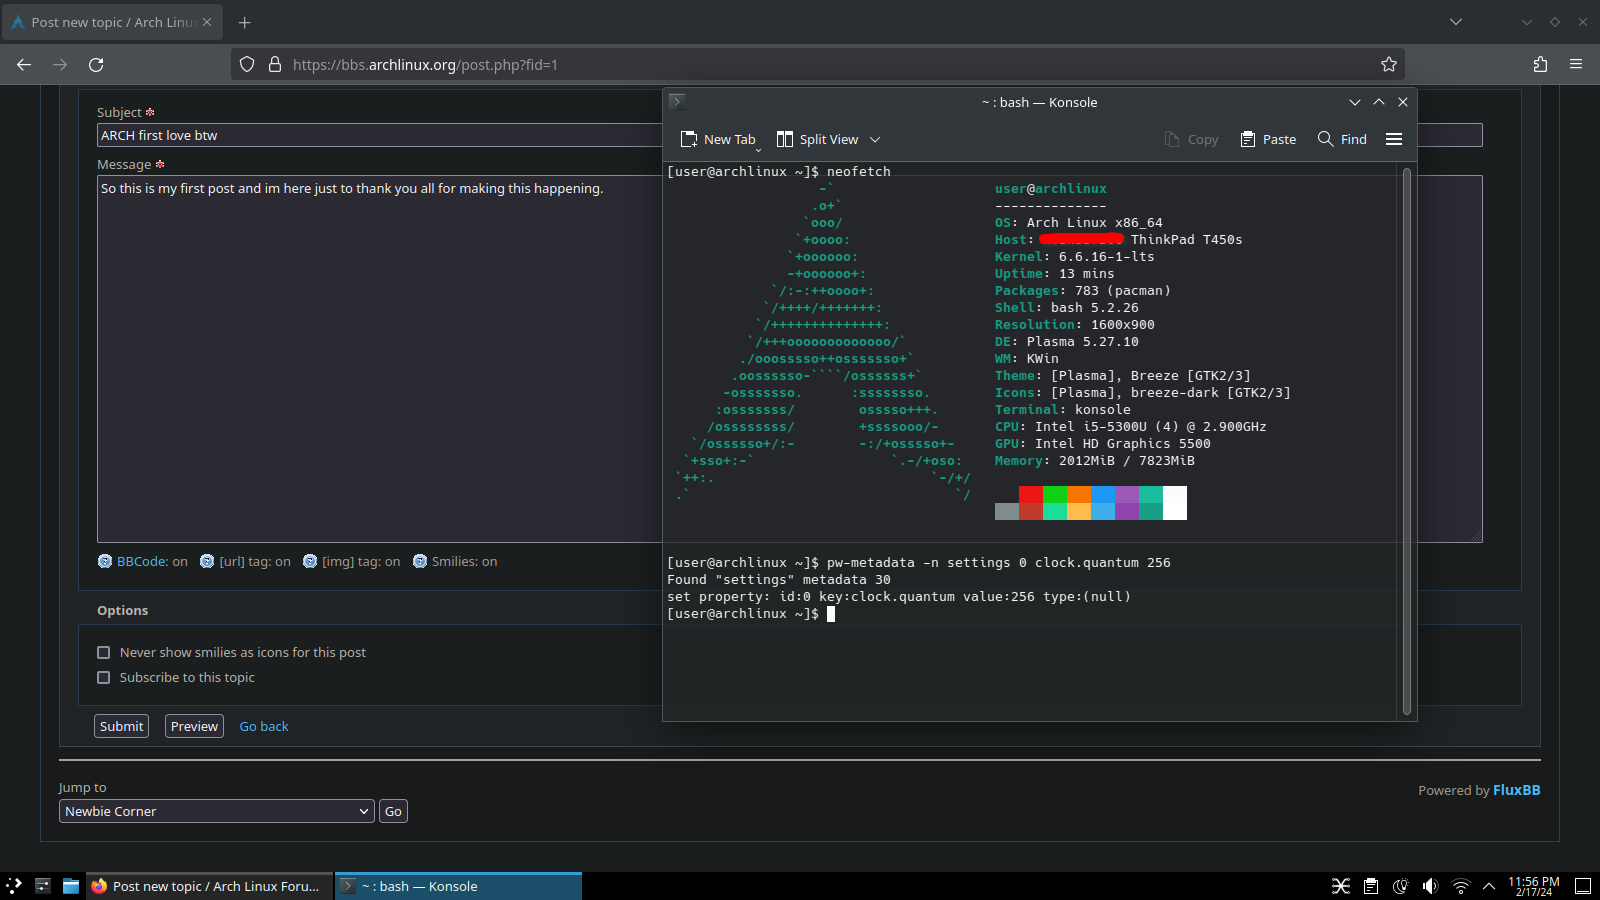The height and width of the screenshot is (900, 1600).
Task: Click the Paste button in Konsole
Action: [1269, 140]
